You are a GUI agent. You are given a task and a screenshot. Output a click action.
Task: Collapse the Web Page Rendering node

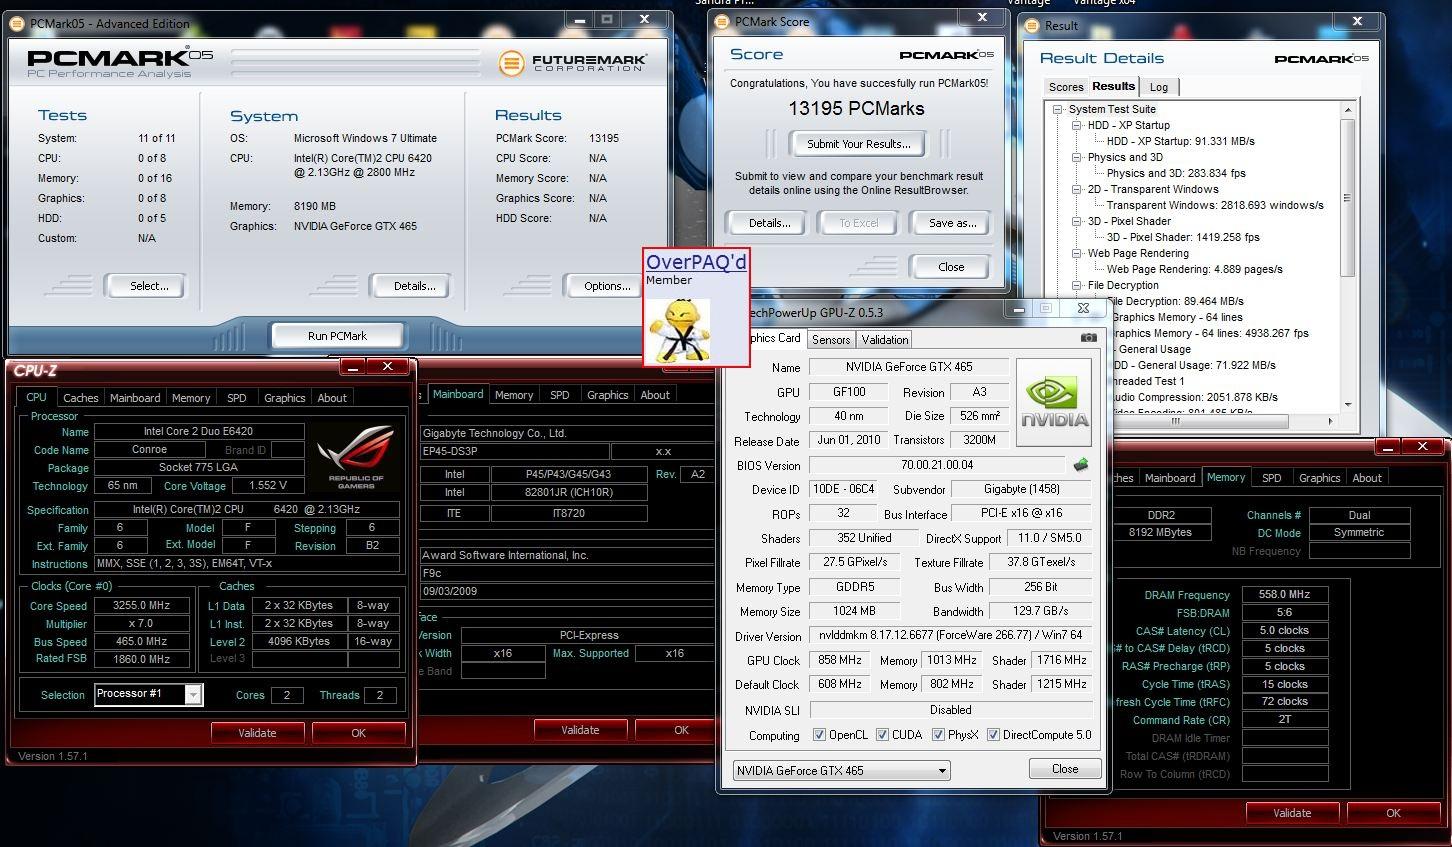tap(1077, 253)
